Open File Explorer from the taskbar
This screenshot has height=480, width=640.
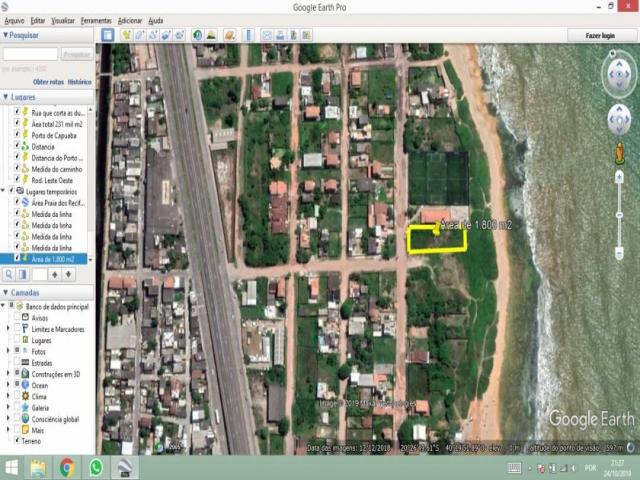[38, 467]
